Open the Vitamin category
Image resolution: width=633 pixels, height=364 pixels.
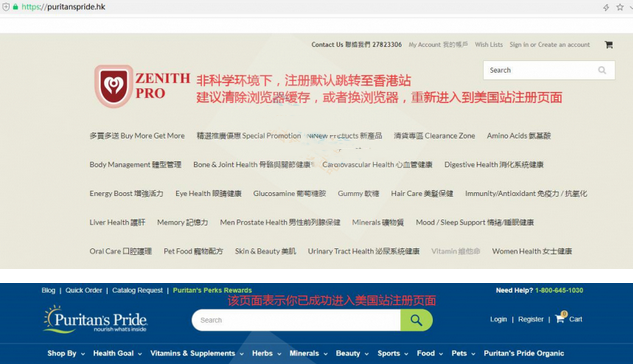tap(455, 251)
